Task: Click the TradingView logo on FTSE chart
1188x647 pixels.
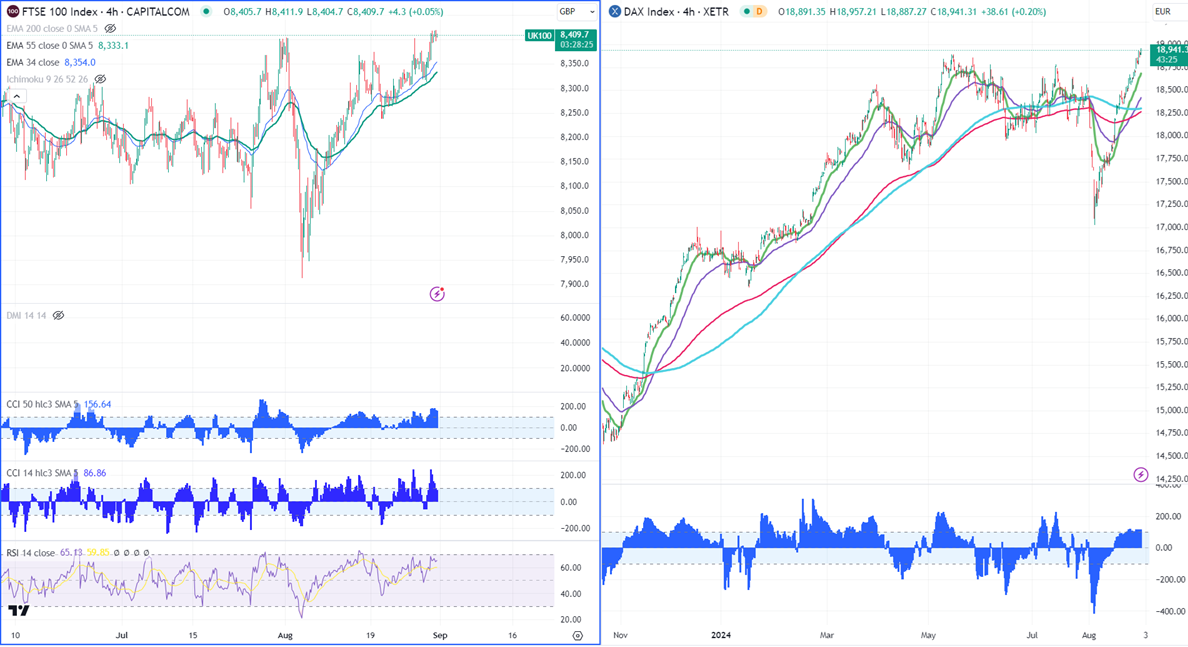Action: pos(19,611)
